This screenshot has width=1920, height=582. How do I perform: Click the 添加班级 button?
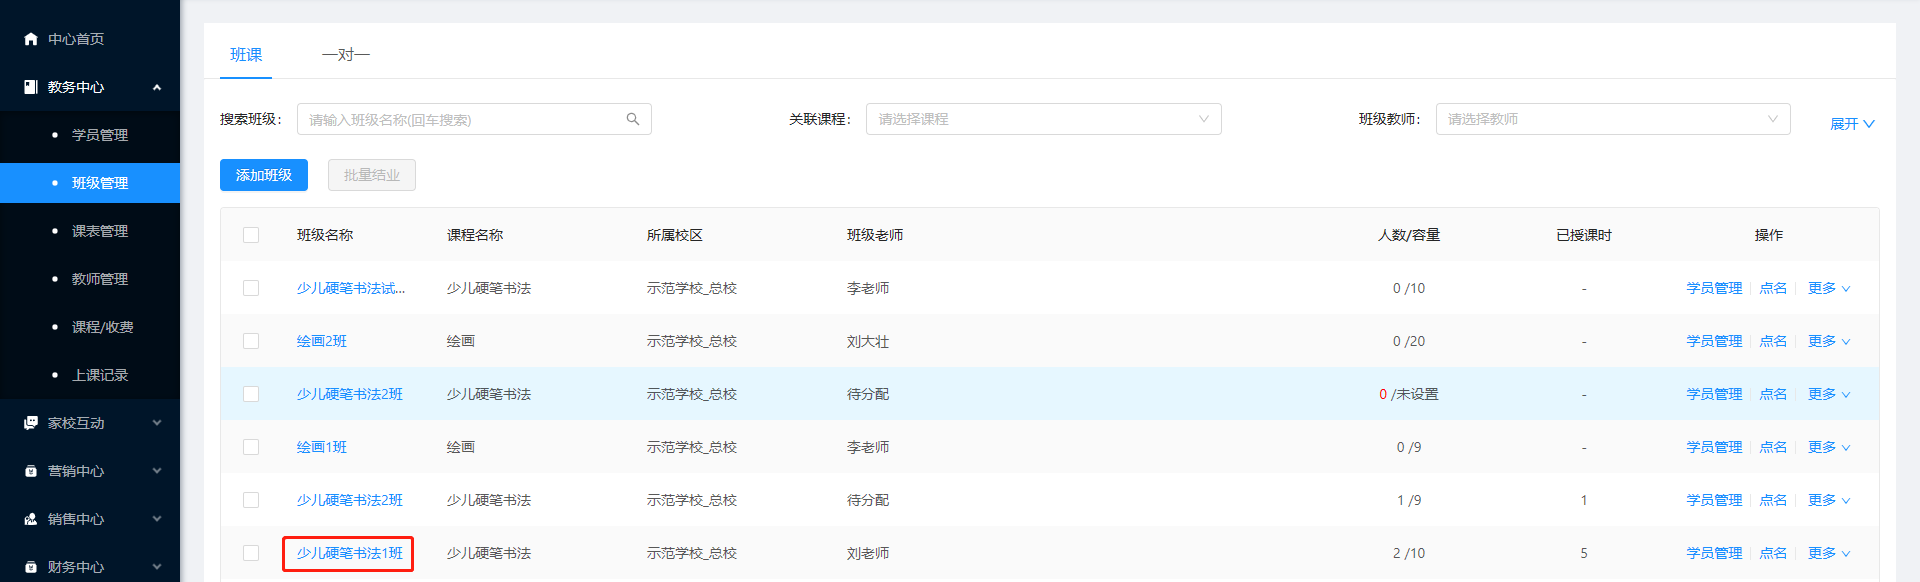pyautogui.click(x=264, y=175)
